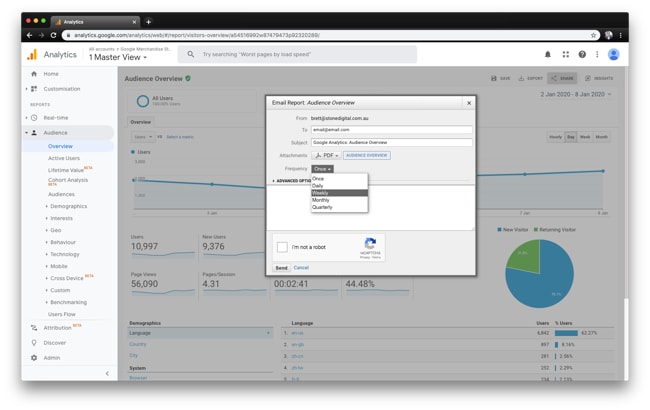Image resolution: width=650 pixels, height=410 pixels.
Task: Select the All Users segment circle
Action: click(143, 101)
